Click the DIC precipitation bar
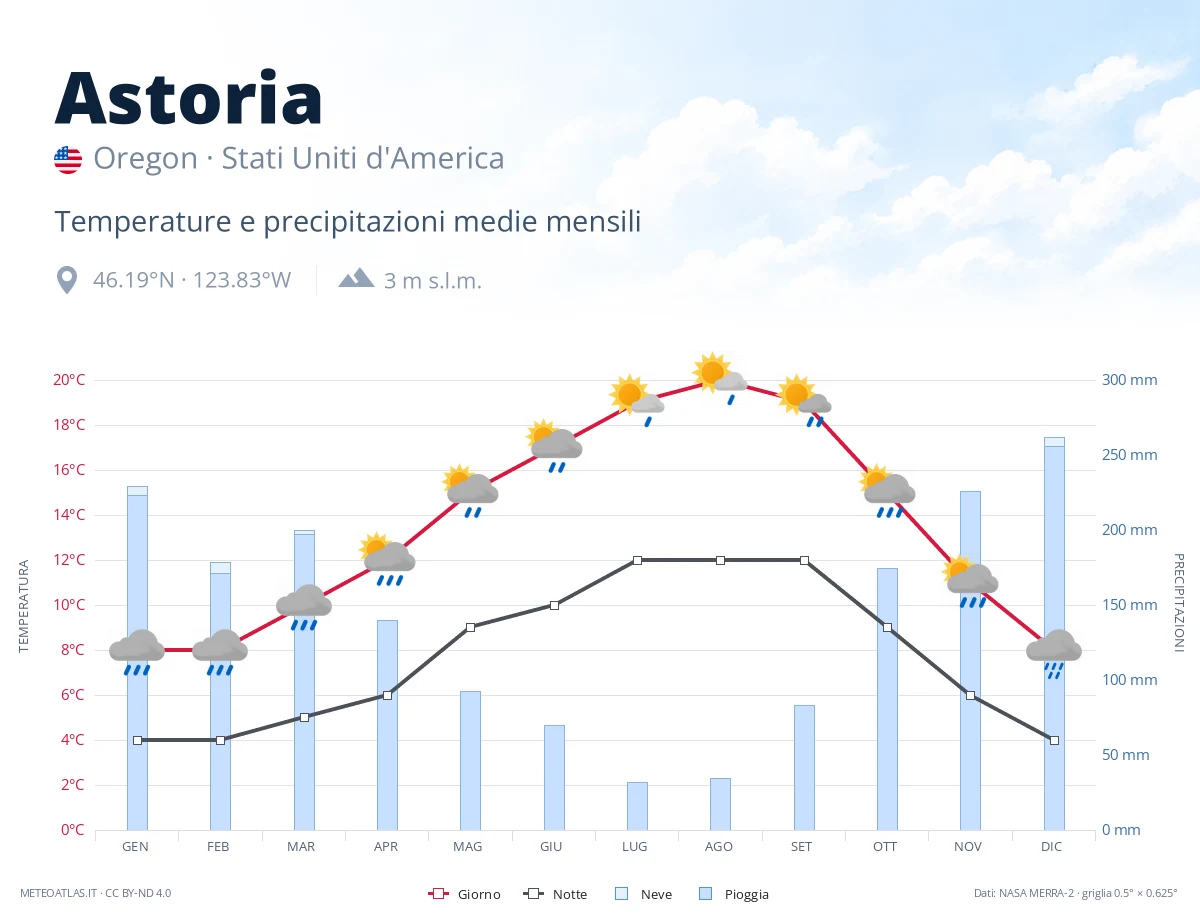This screenshot has height=920, width=1200. tap(1054, 634)
